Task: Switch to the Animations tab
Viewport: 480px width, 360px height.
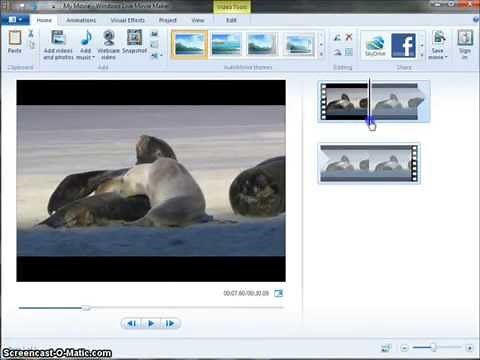Action: (x=81, y=20)
